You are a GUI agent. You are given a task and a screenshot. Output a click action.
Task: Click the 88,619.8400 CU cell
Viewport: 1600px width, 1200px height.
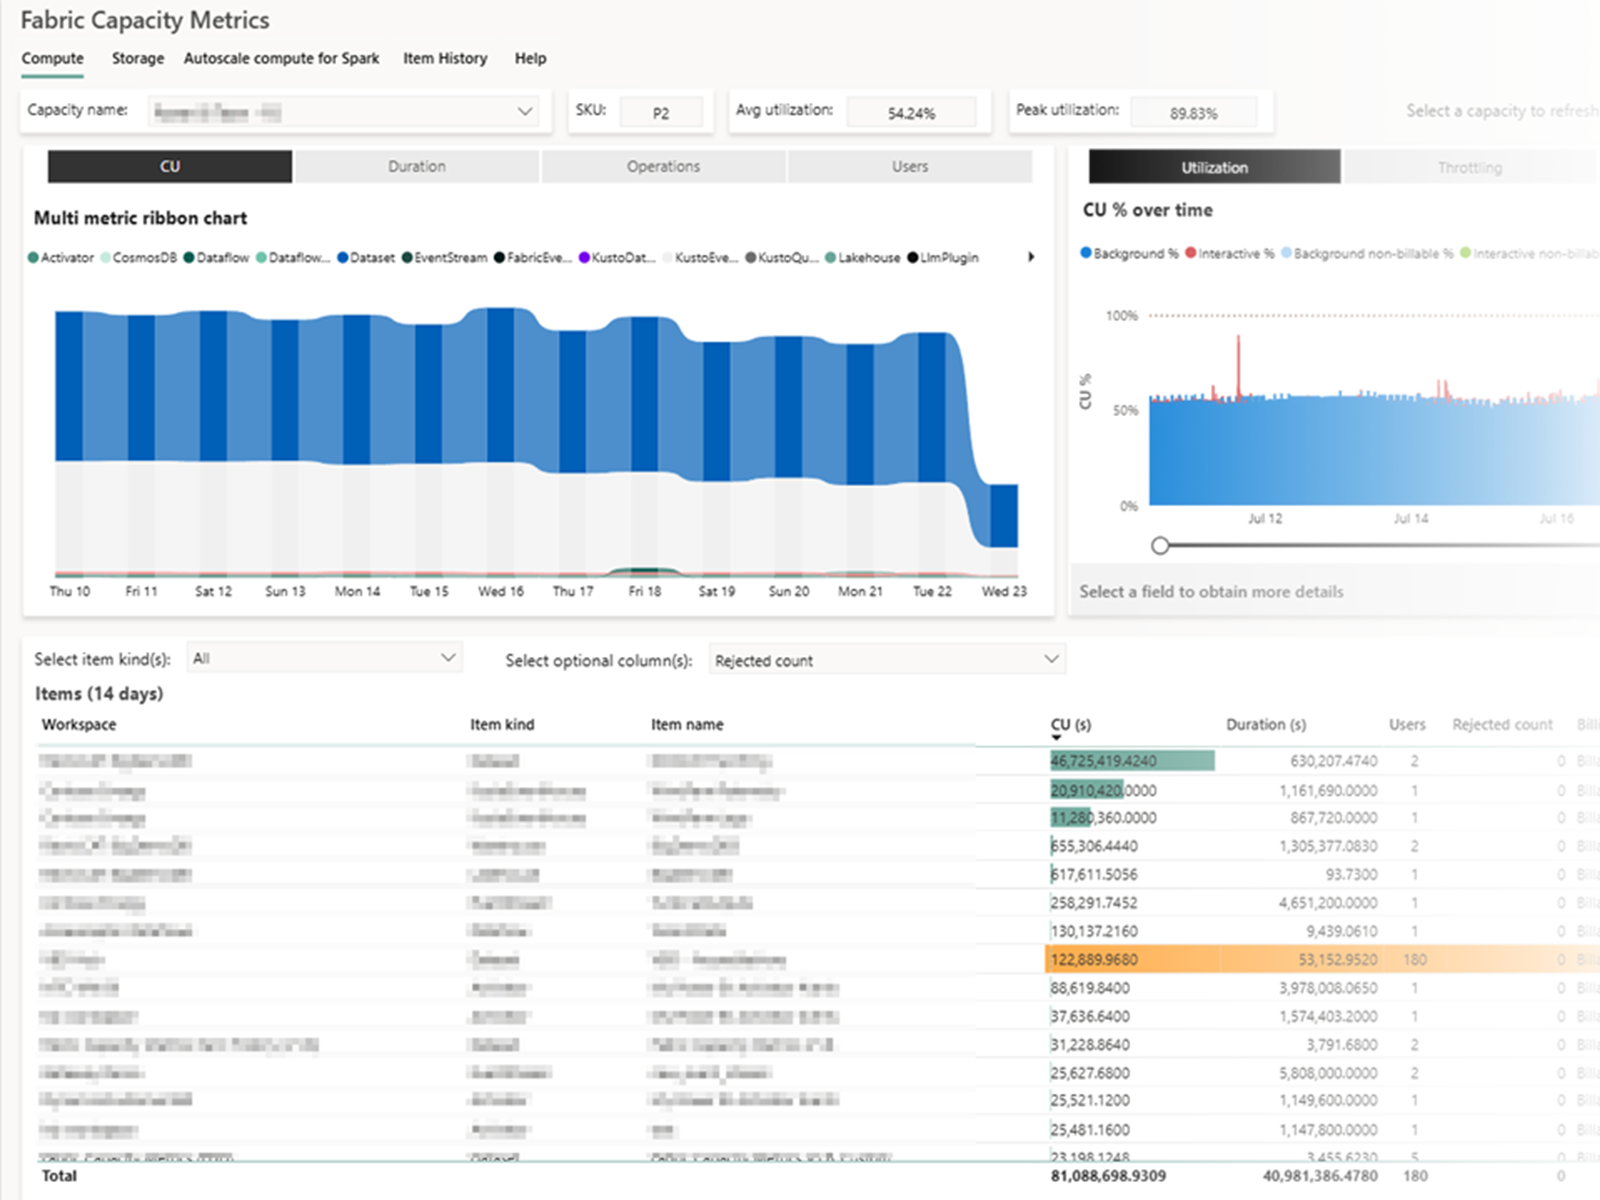click(x=1090, y=988)
